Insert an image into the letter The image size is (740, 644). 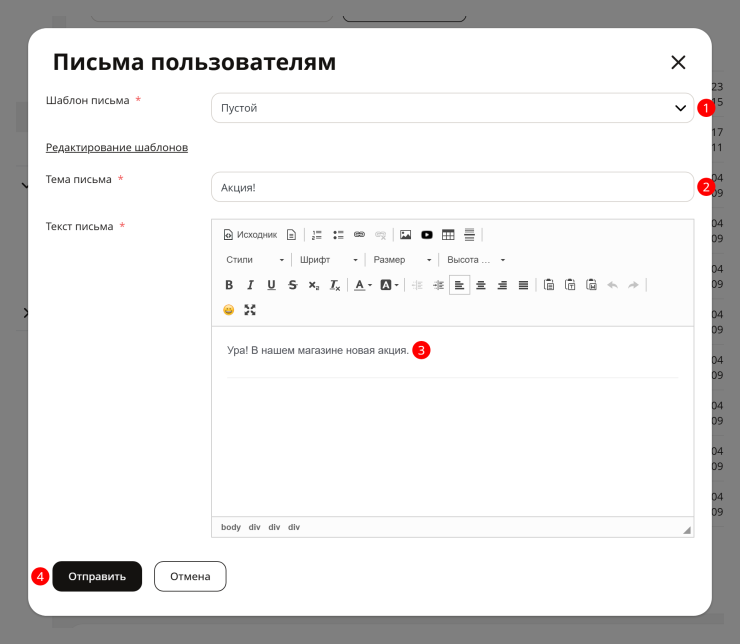(x=405, y=234)
